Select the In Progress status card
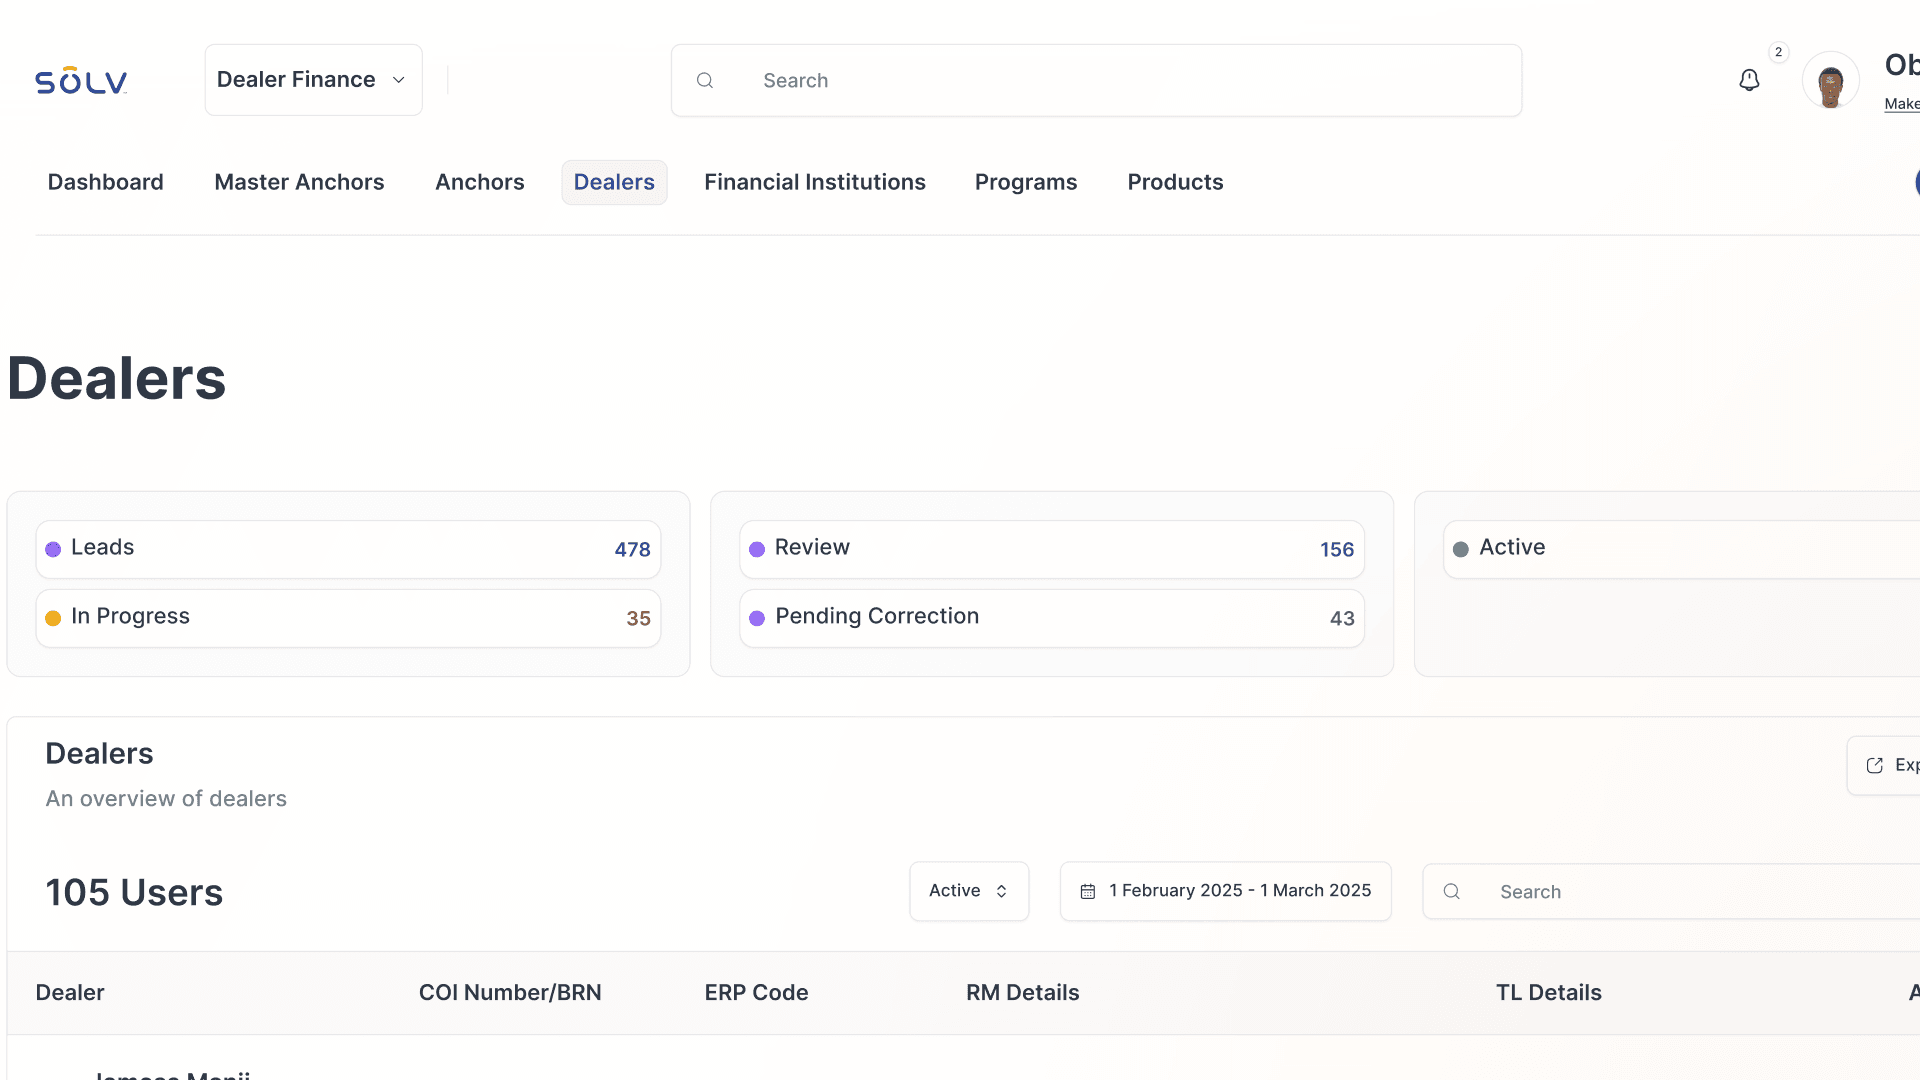1920x1080 pixels. tap(348, 618)
